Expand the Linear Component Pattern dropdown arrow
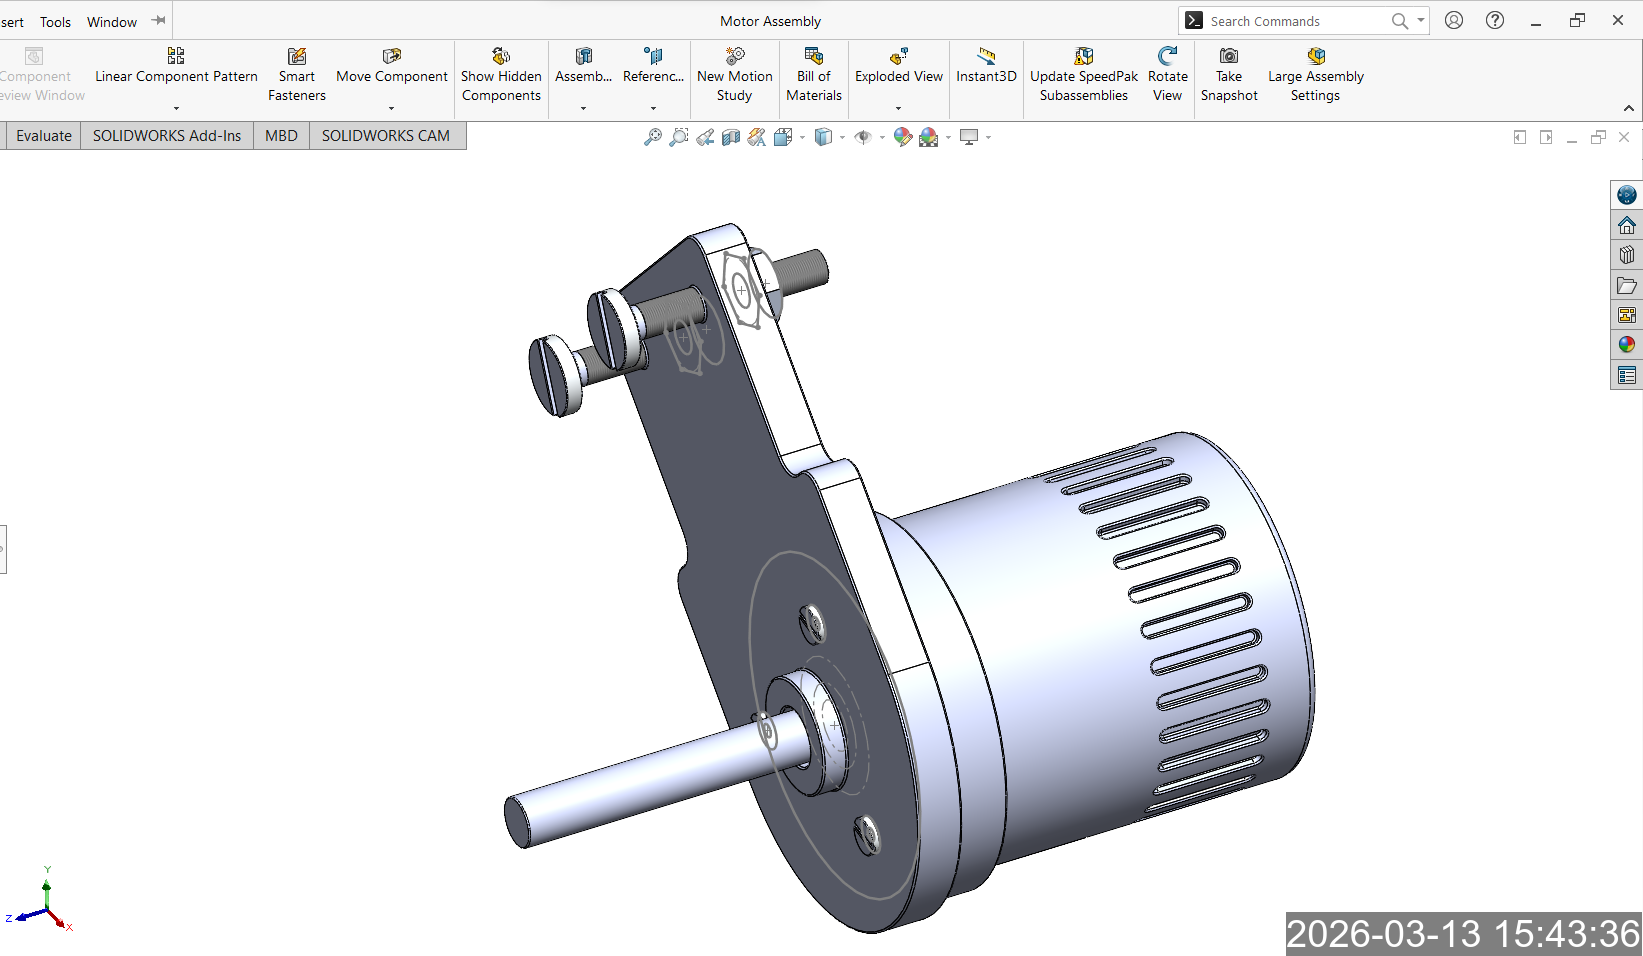The height and width of the screenshot is (956, 1643). [x=176, y=108]
